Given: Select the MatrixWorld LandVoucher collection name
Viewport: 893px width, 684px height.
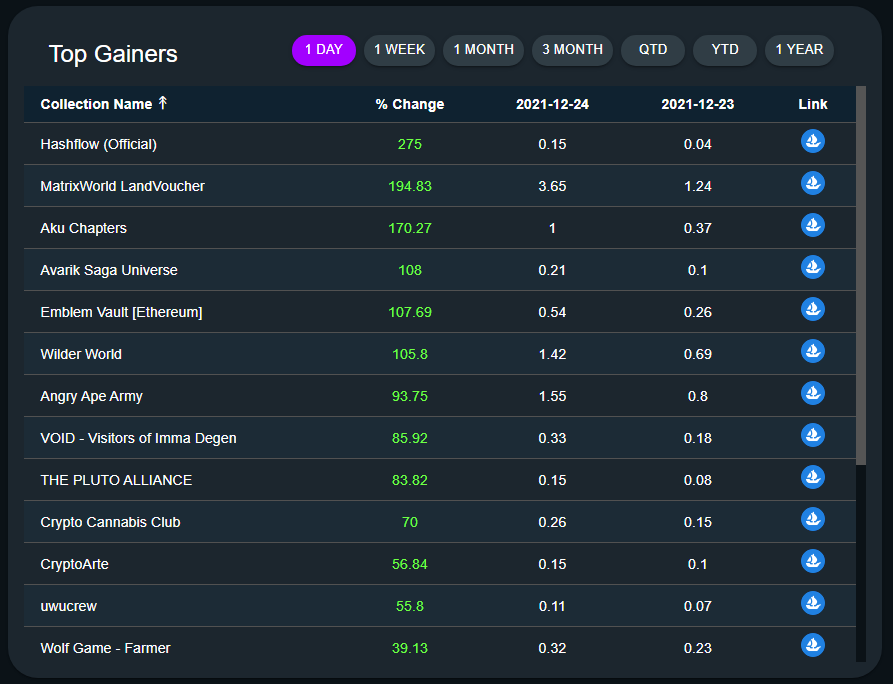Looking at the screenshot, I should [x=122, y=186].
